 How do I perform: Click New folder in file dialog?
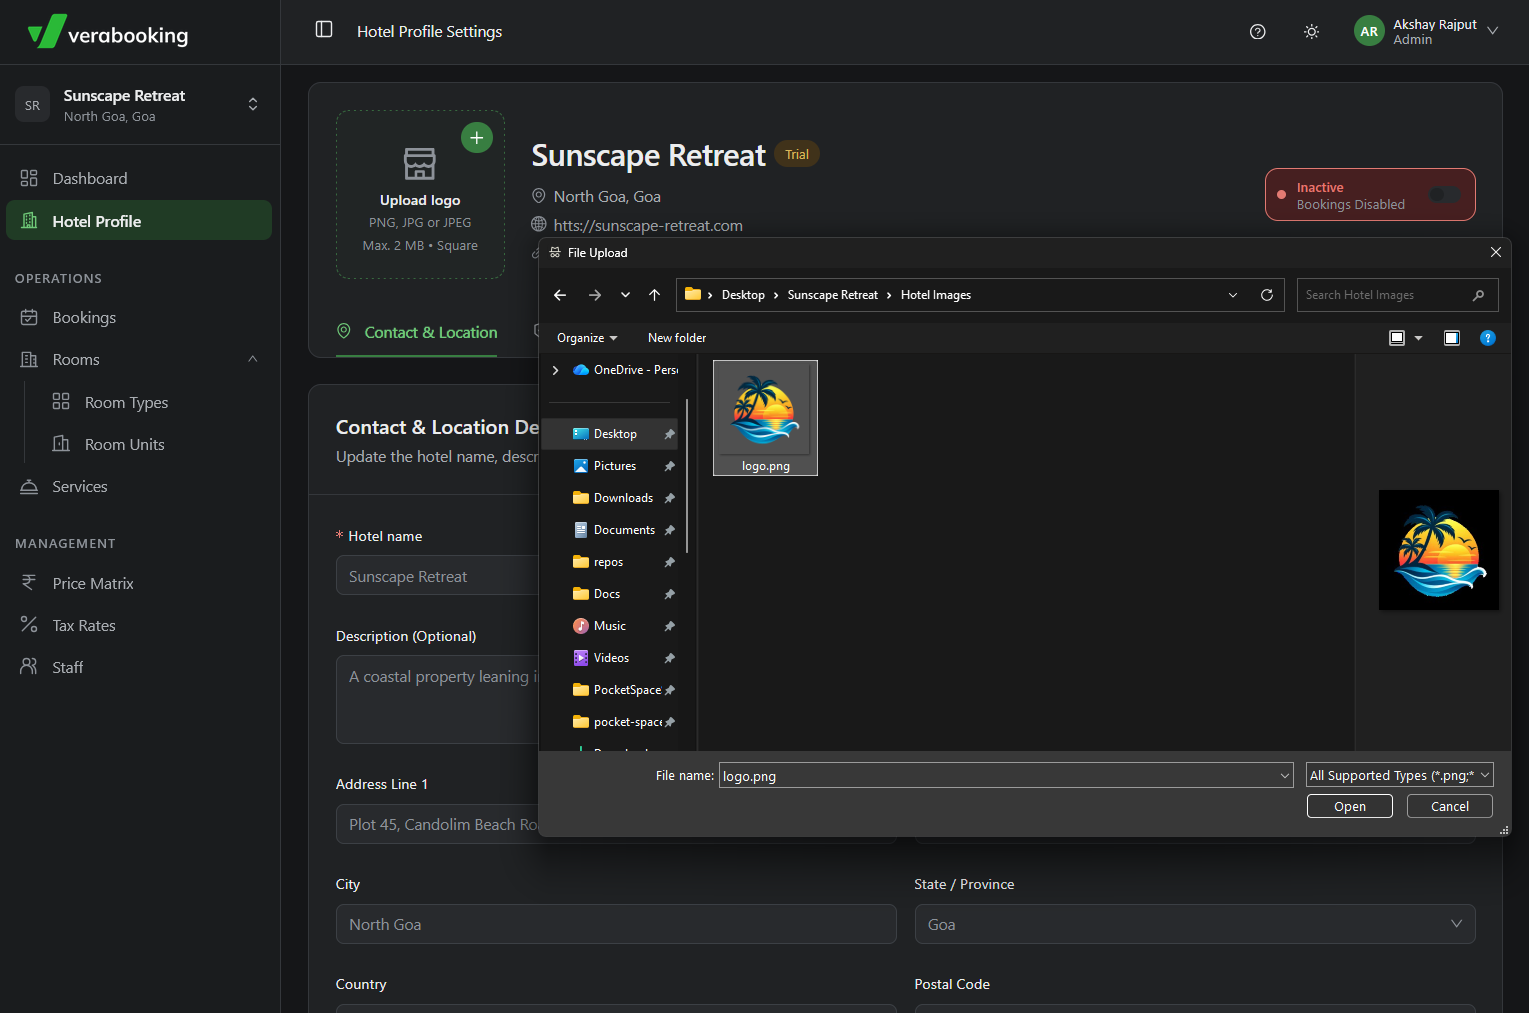pos(677,338)
